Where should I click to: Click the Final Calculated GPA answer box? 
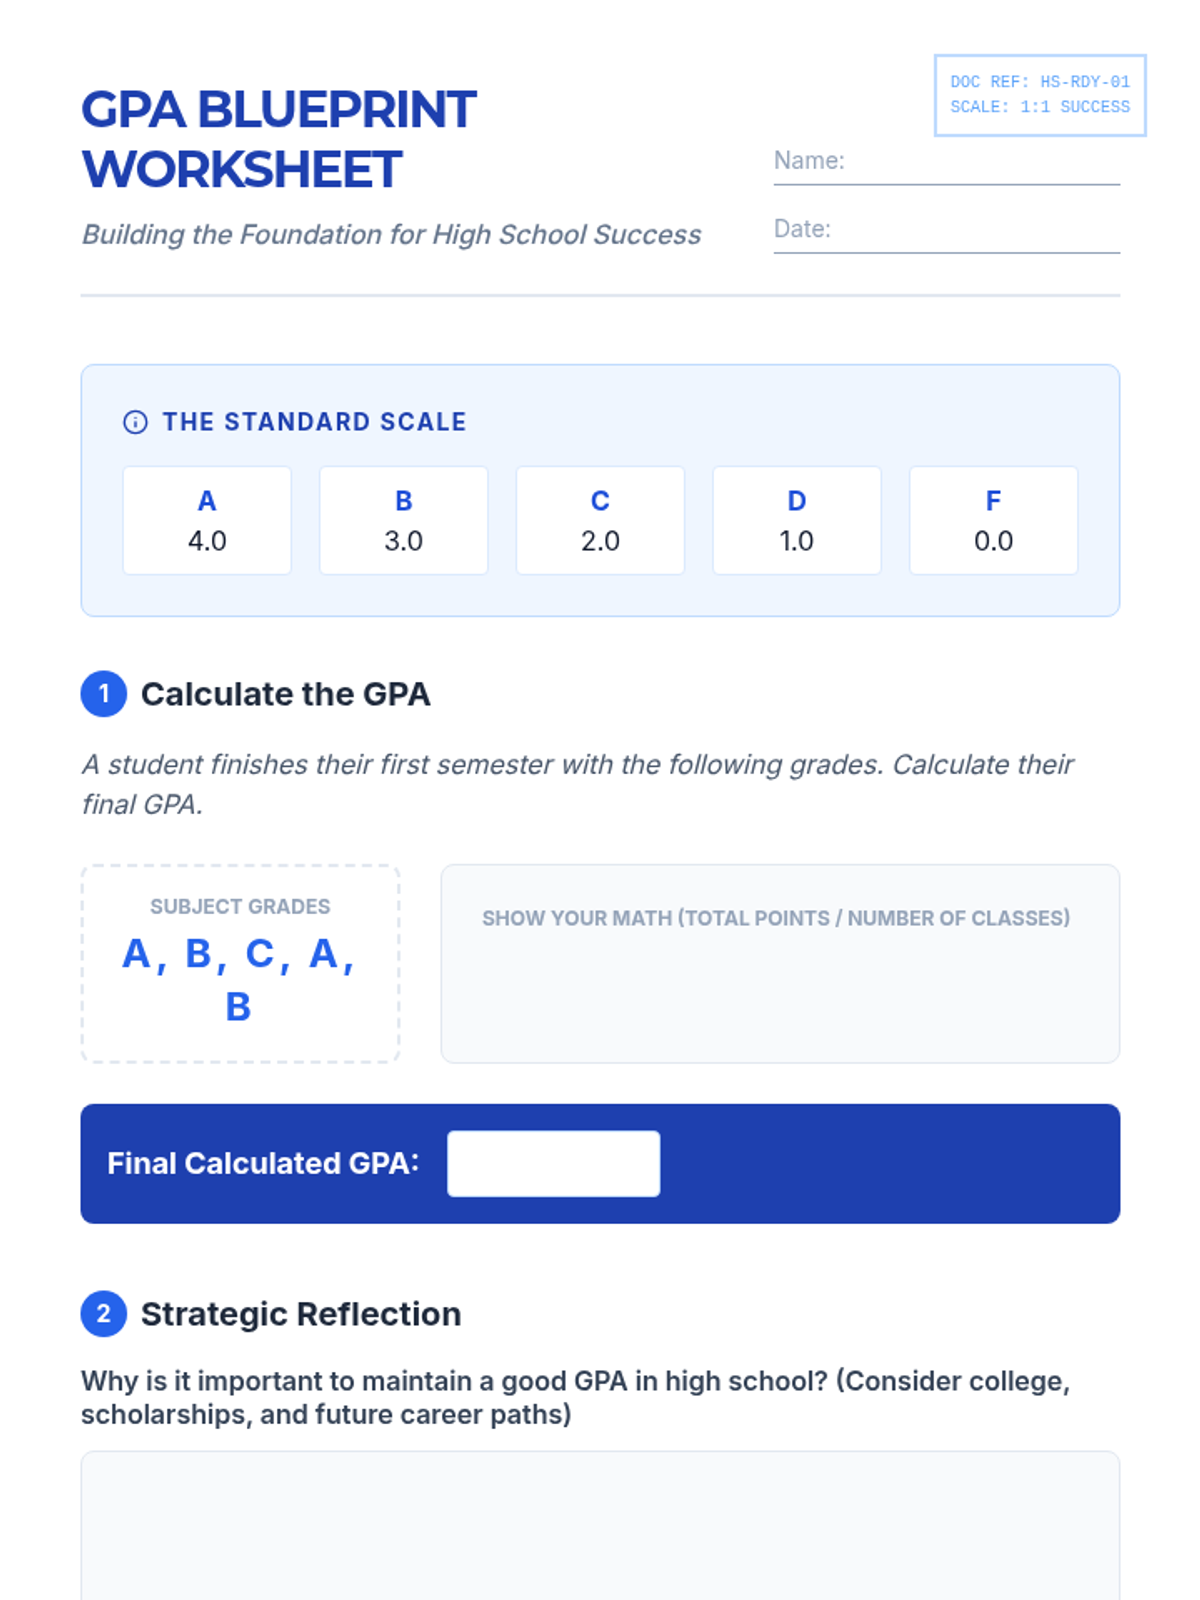(553, 1164)
